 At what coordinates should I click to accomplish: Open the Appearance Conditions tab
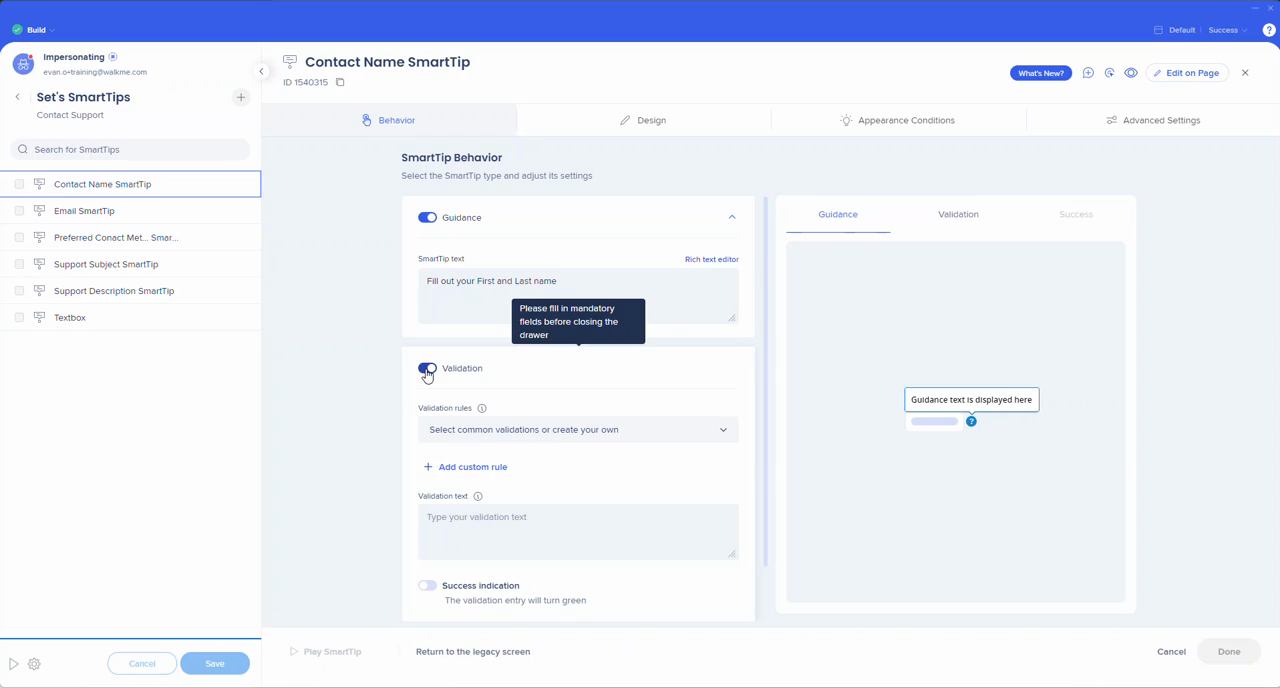[898, 120]
